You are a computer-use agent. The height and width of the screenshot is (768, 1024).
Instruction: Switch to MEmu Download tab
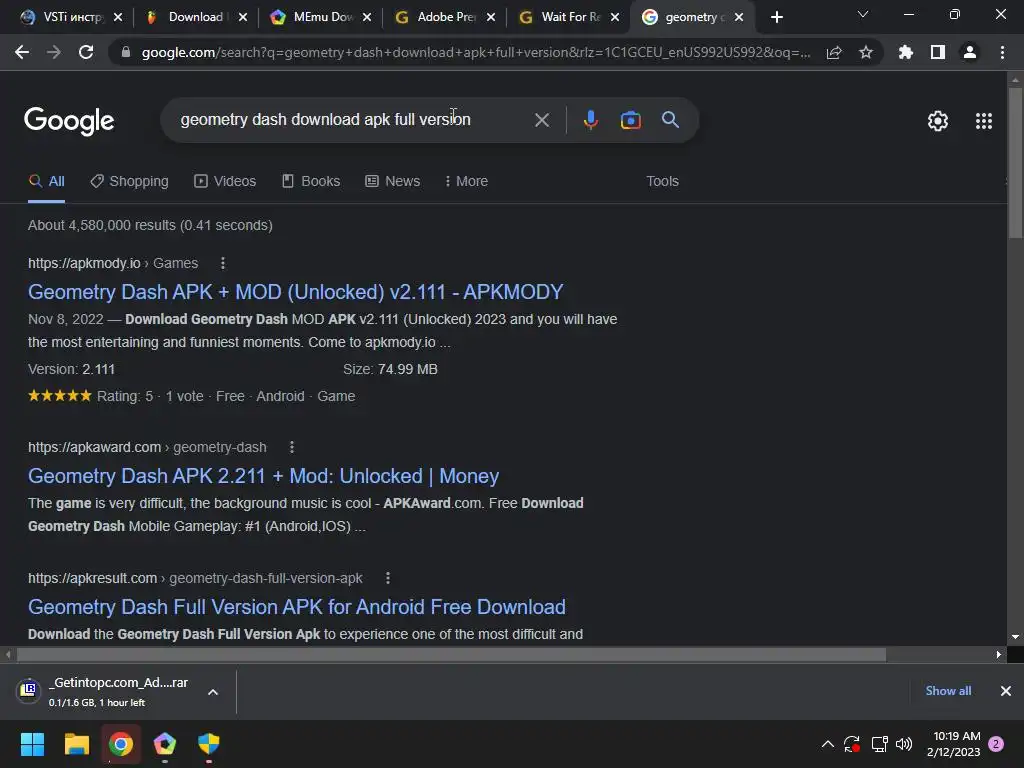coord(321,18)
